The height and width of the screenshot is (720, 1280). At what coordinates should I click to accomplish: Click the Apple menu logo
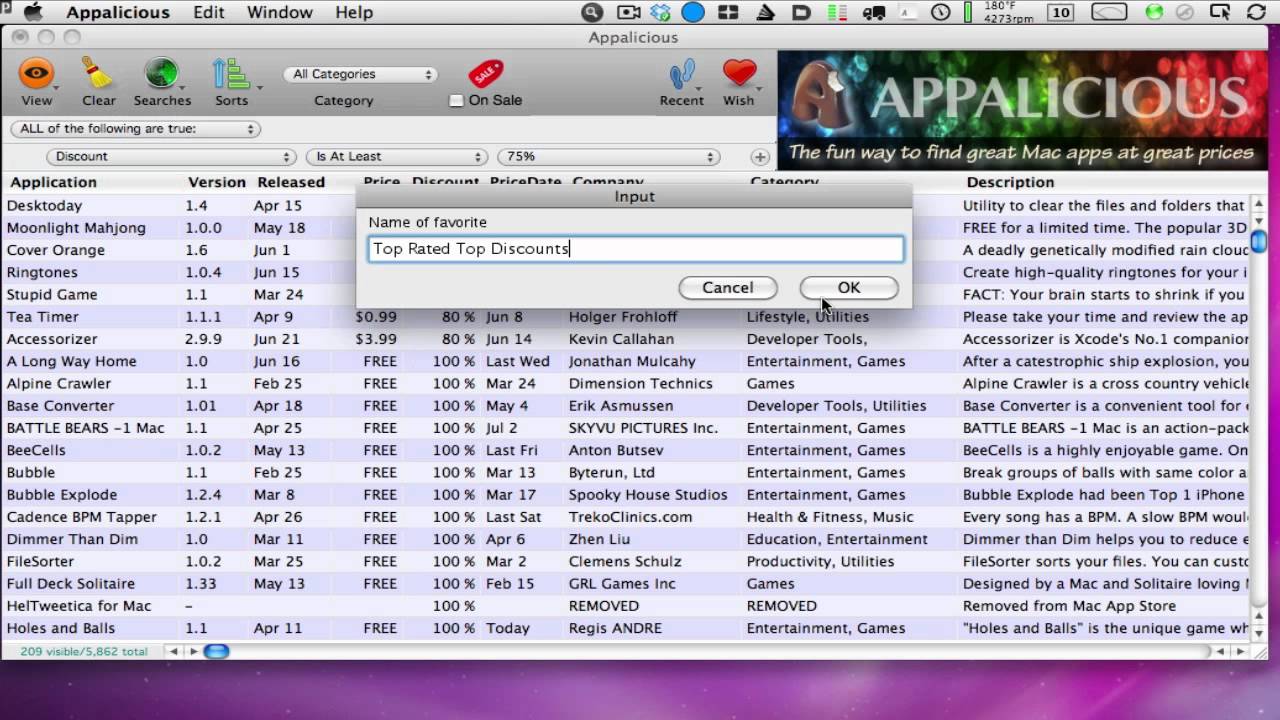point(32,12)
